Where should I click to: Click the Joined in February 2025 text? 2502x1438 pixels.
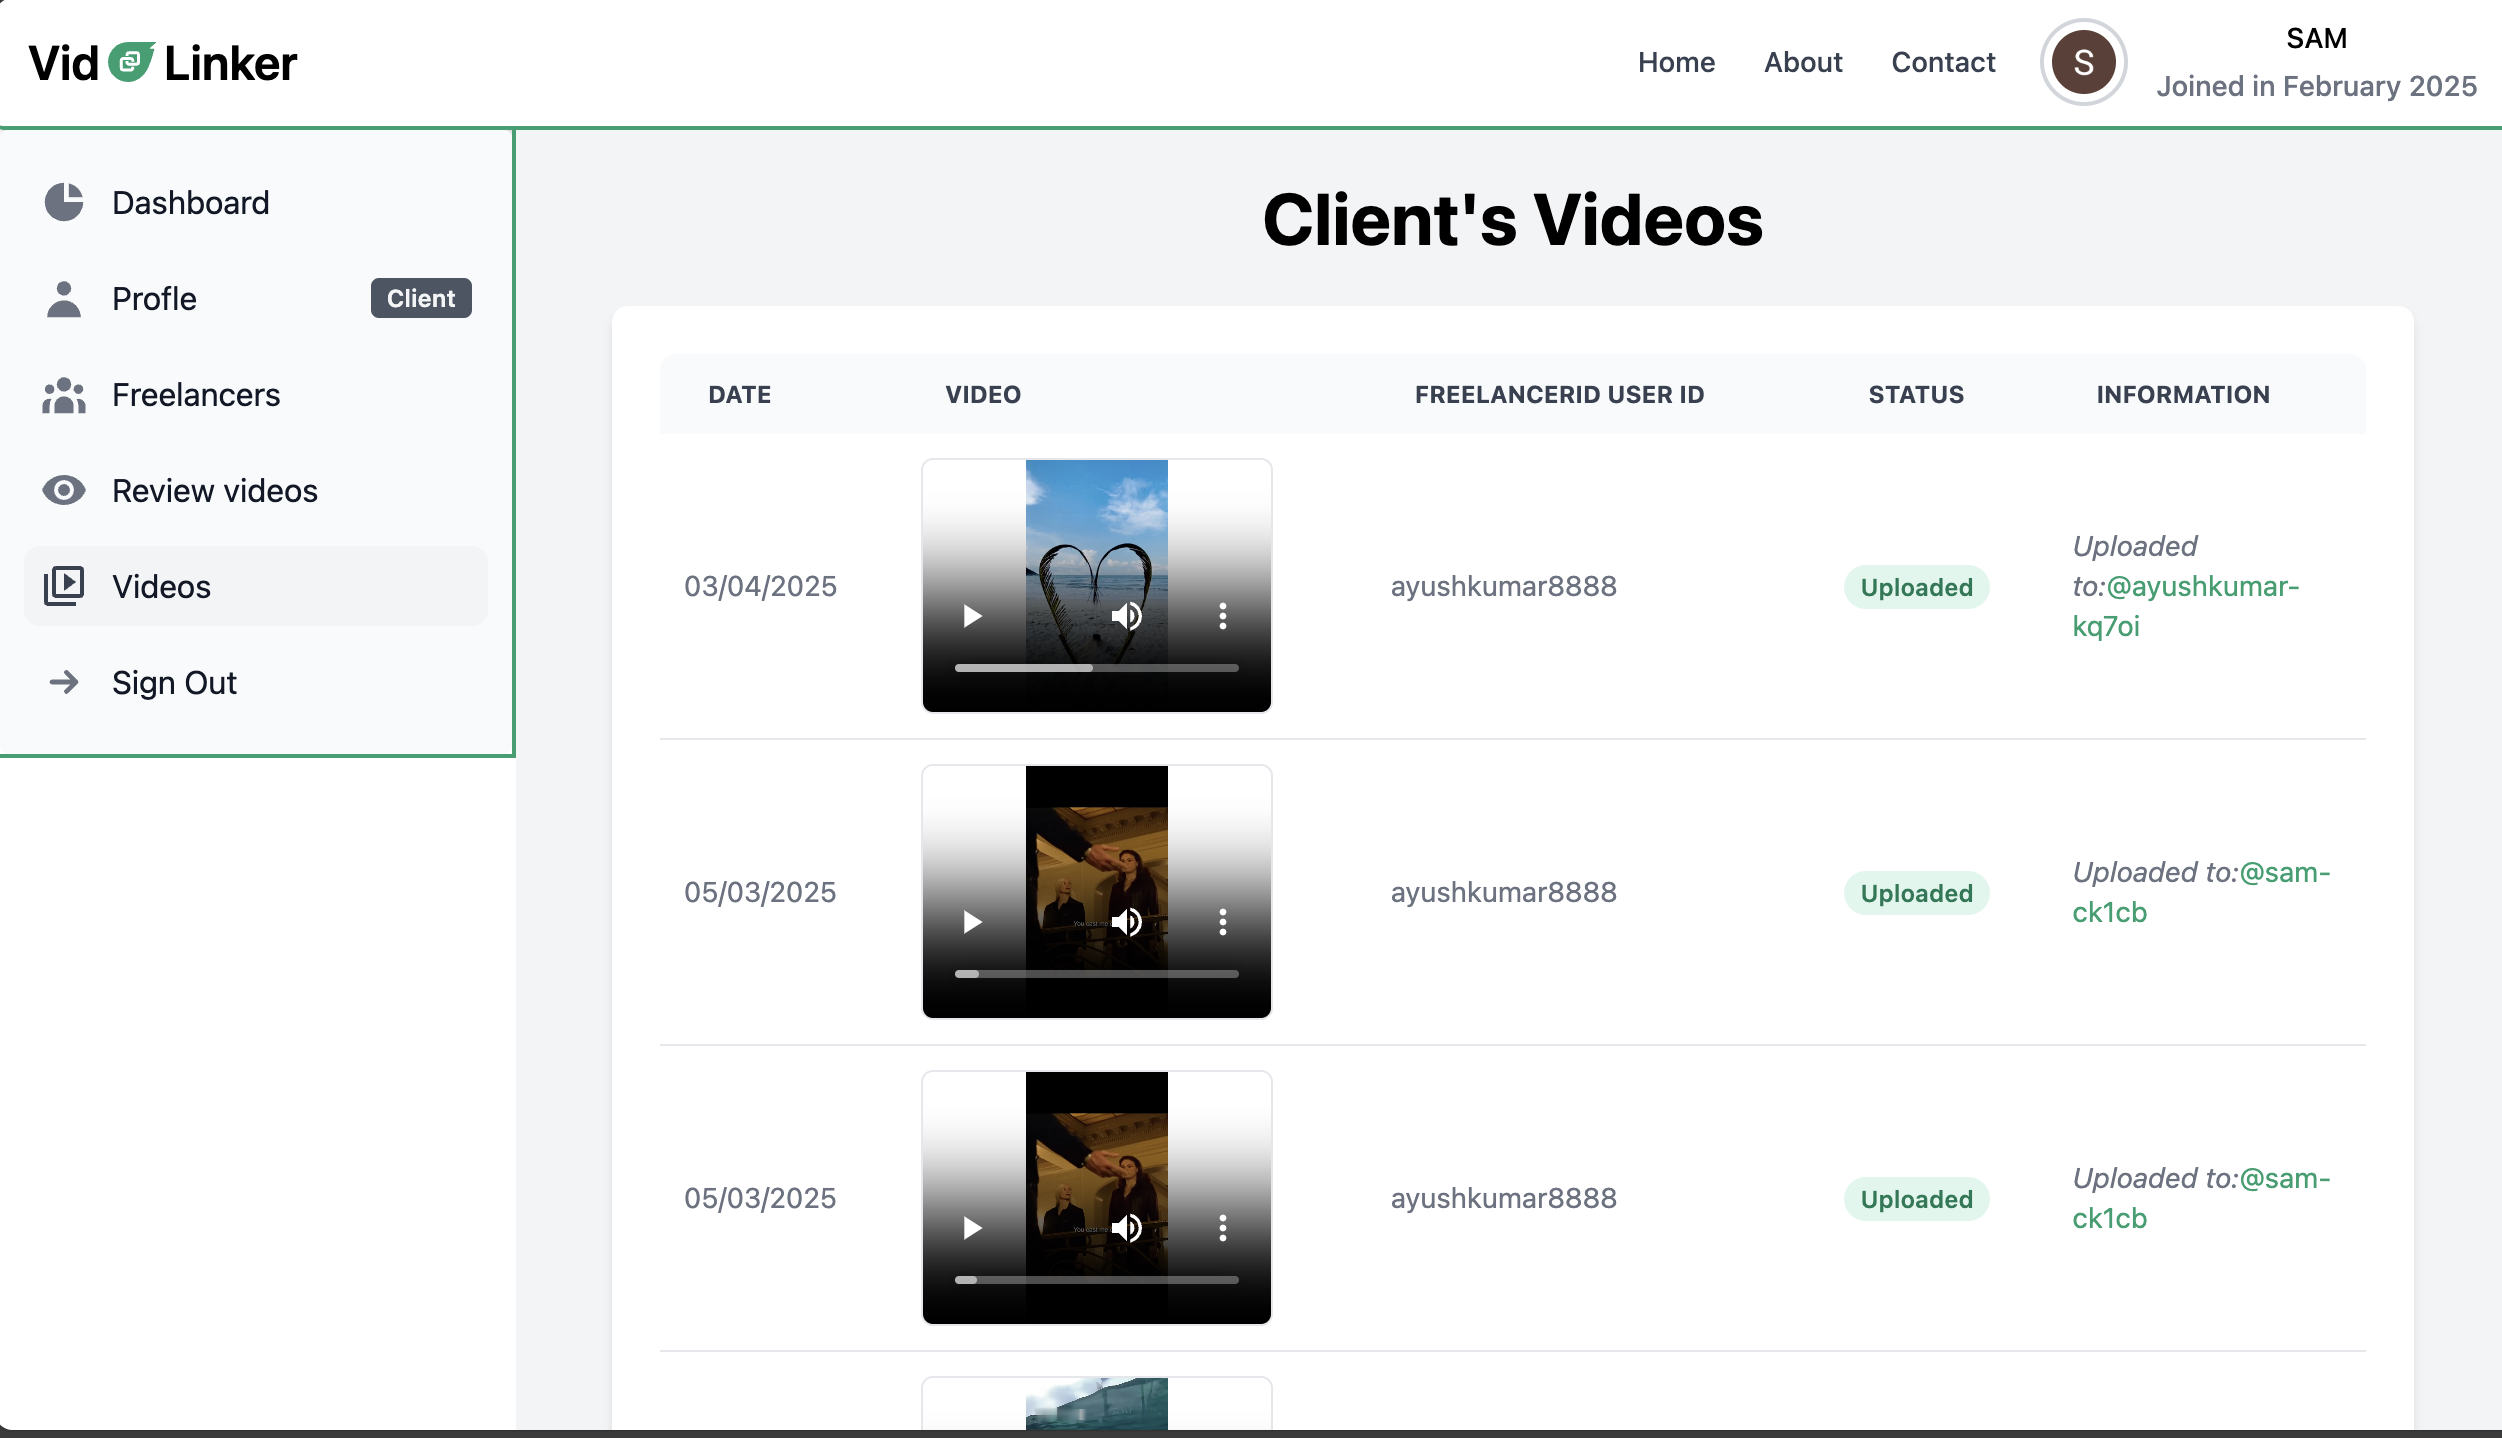pyautogui.click(x=2316, y=86)
